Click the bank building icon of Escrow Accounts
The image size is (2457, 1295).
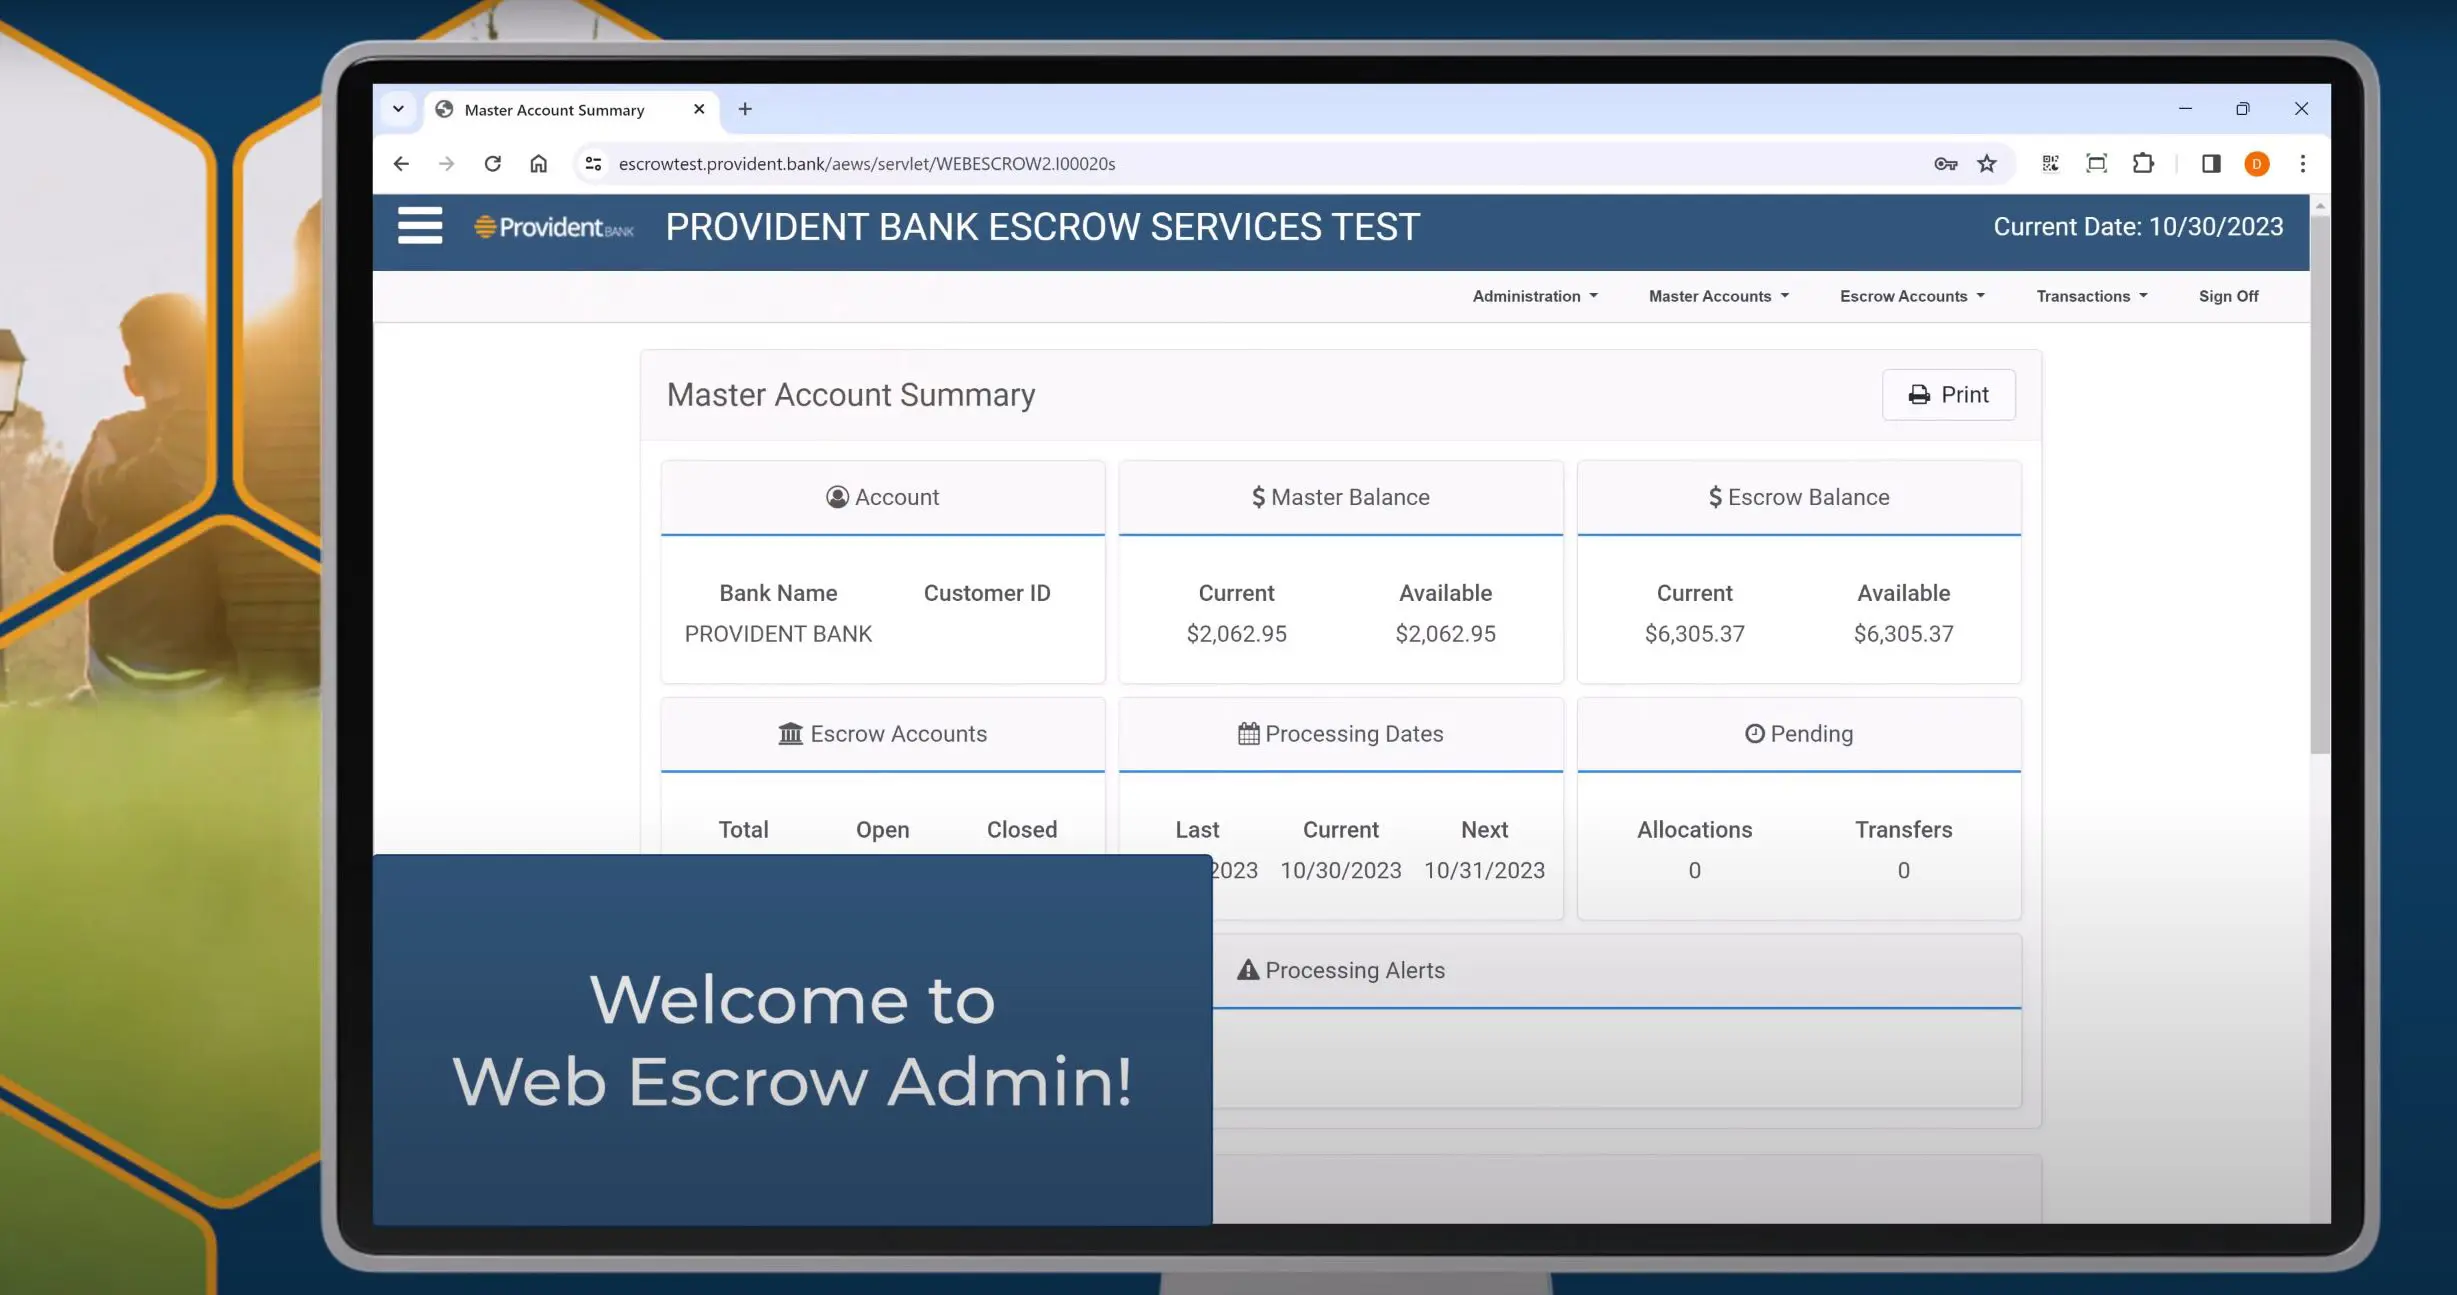pyautogui.click(x=790, y=733)
